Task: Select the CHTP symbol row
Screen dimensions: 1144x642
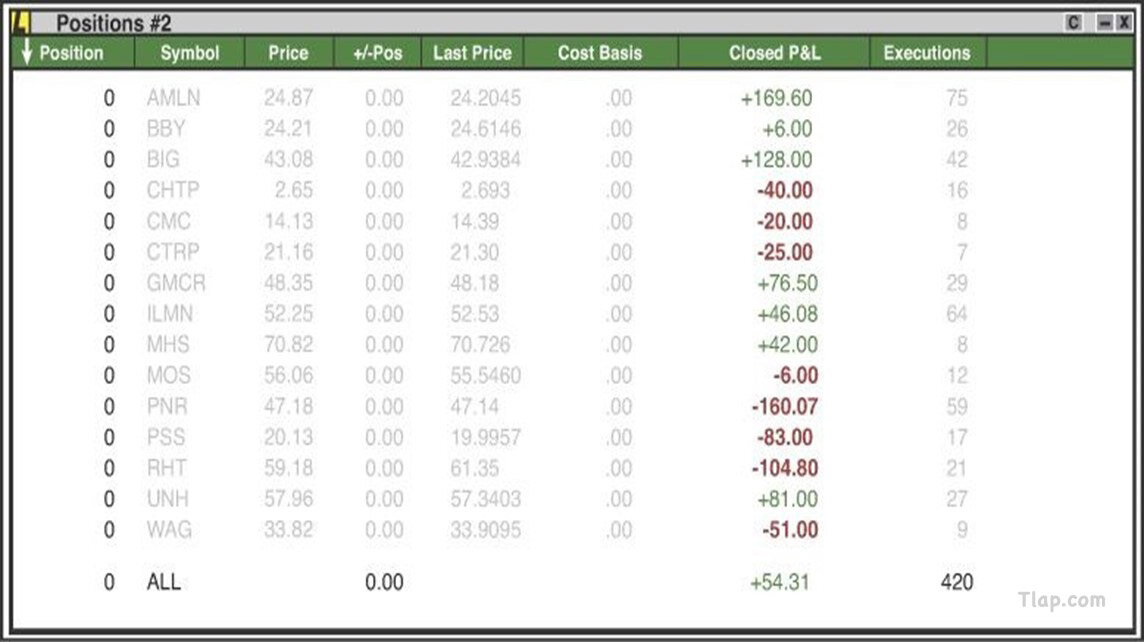Action: [173, 190]
